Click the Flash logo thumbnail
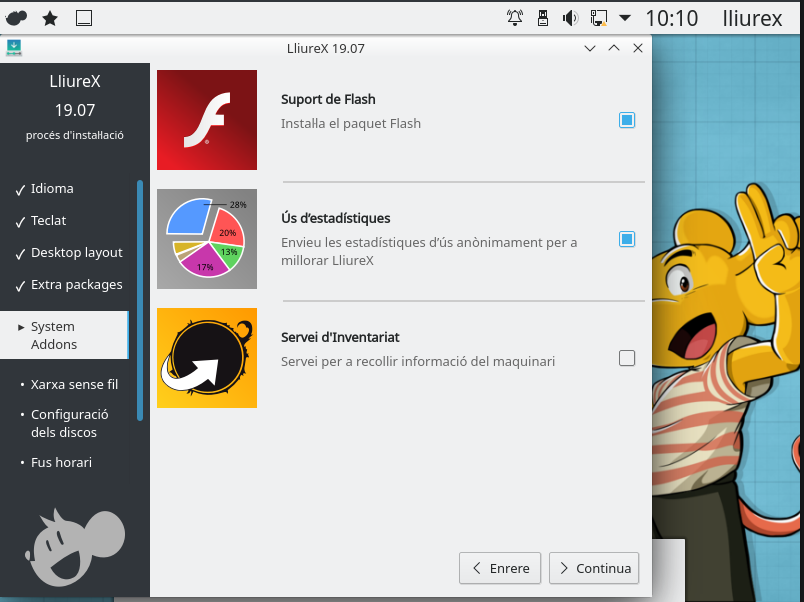Screen dimensions: 804x602 (207, 120)
